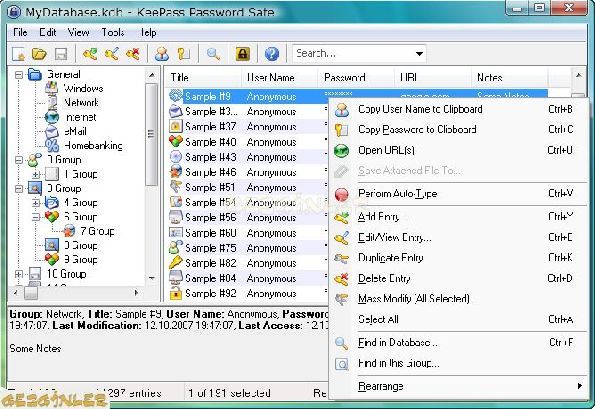The image size is (595, 409).
Task: Open the Edit menu
Action: (x=47, y=33)
